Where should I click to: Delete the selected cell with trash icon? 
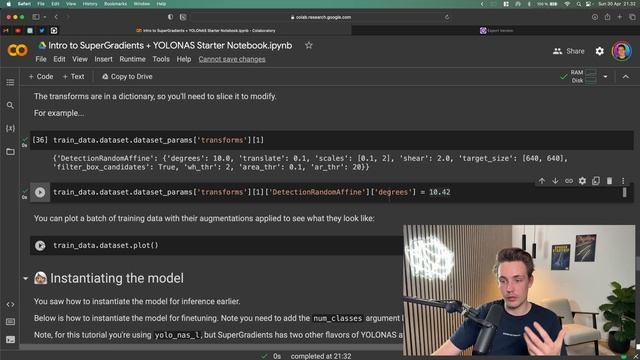(609, 181)
